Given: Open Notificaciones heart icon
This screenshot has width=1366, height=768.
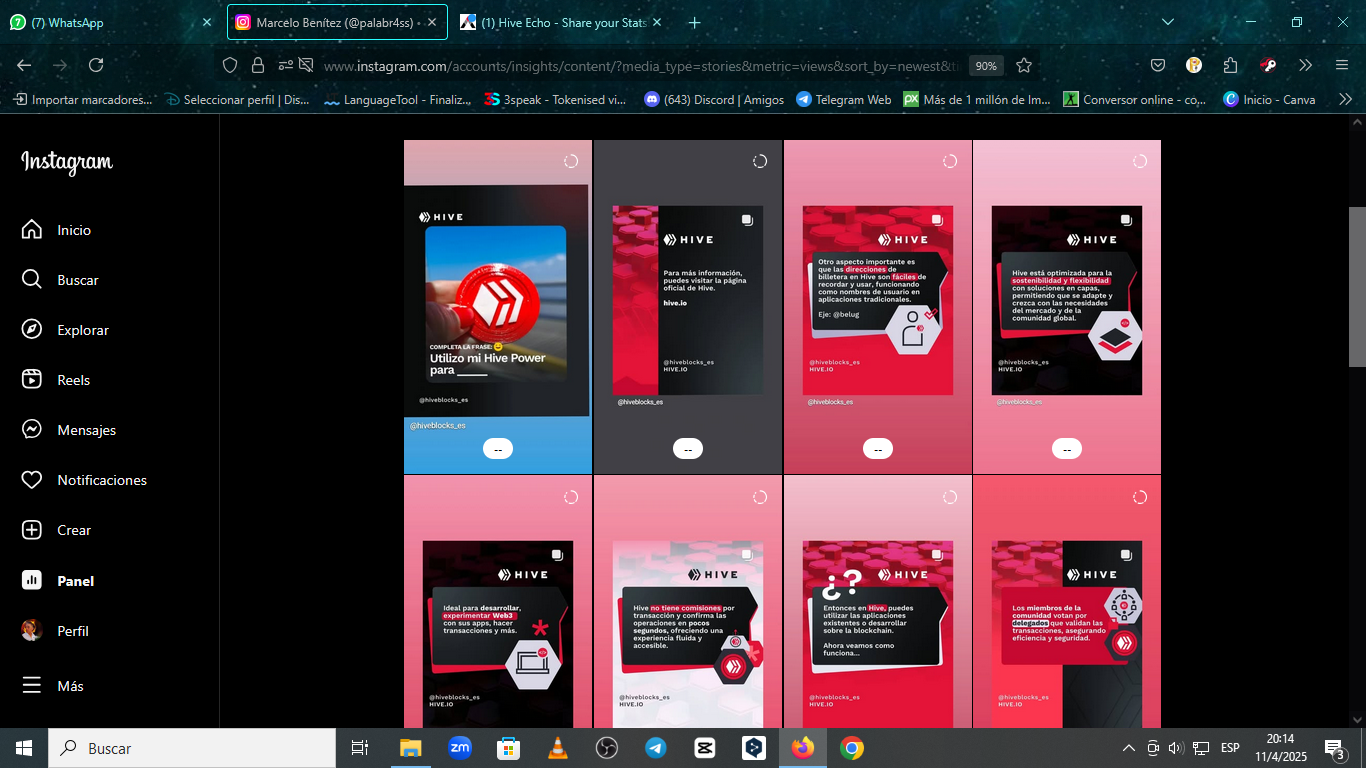Looking at the screenshot, I should (32, 480).
